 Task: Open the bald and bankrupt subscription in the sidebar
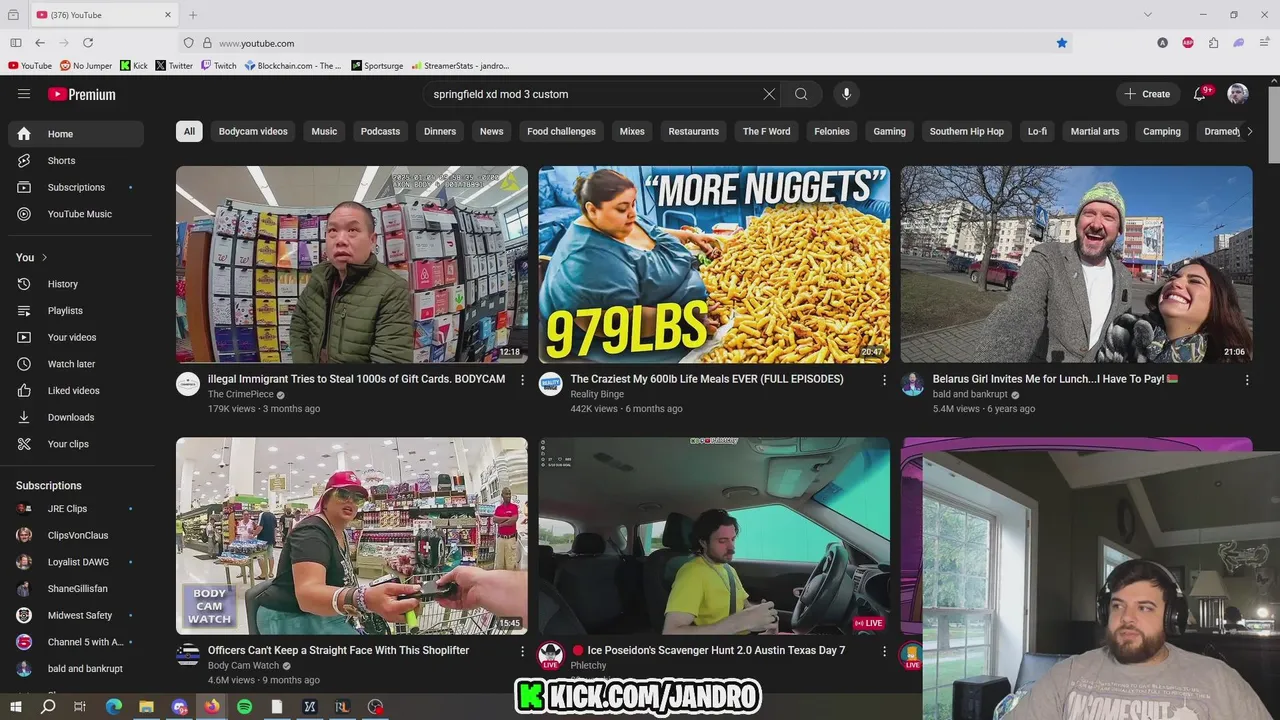tap(76, 669)
